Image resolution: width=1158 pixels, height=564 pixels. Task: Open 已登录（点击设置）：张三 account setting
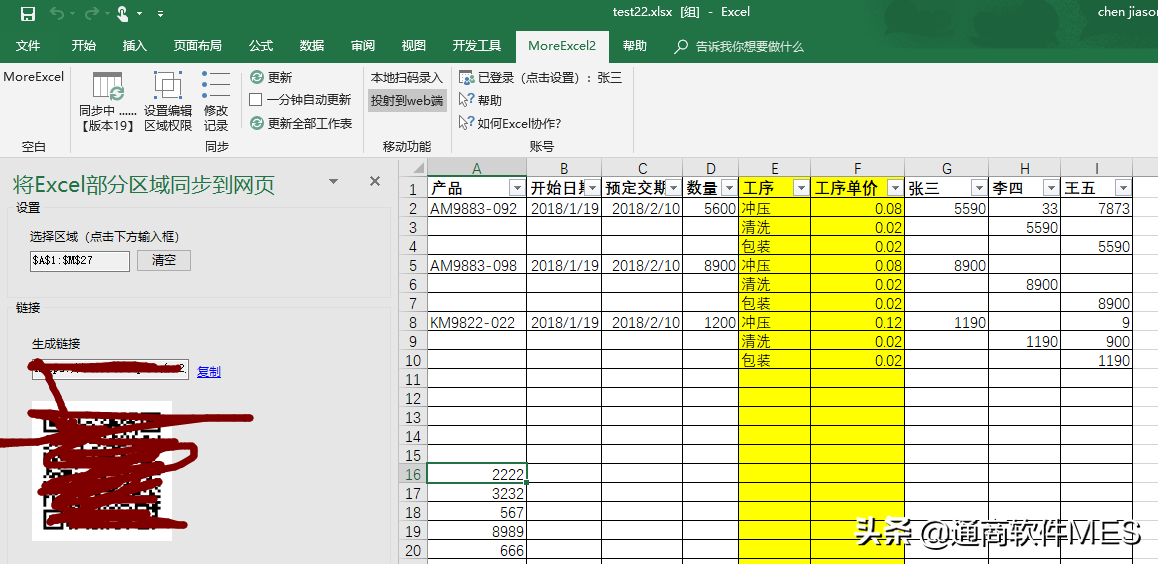(x=541, y=78)
